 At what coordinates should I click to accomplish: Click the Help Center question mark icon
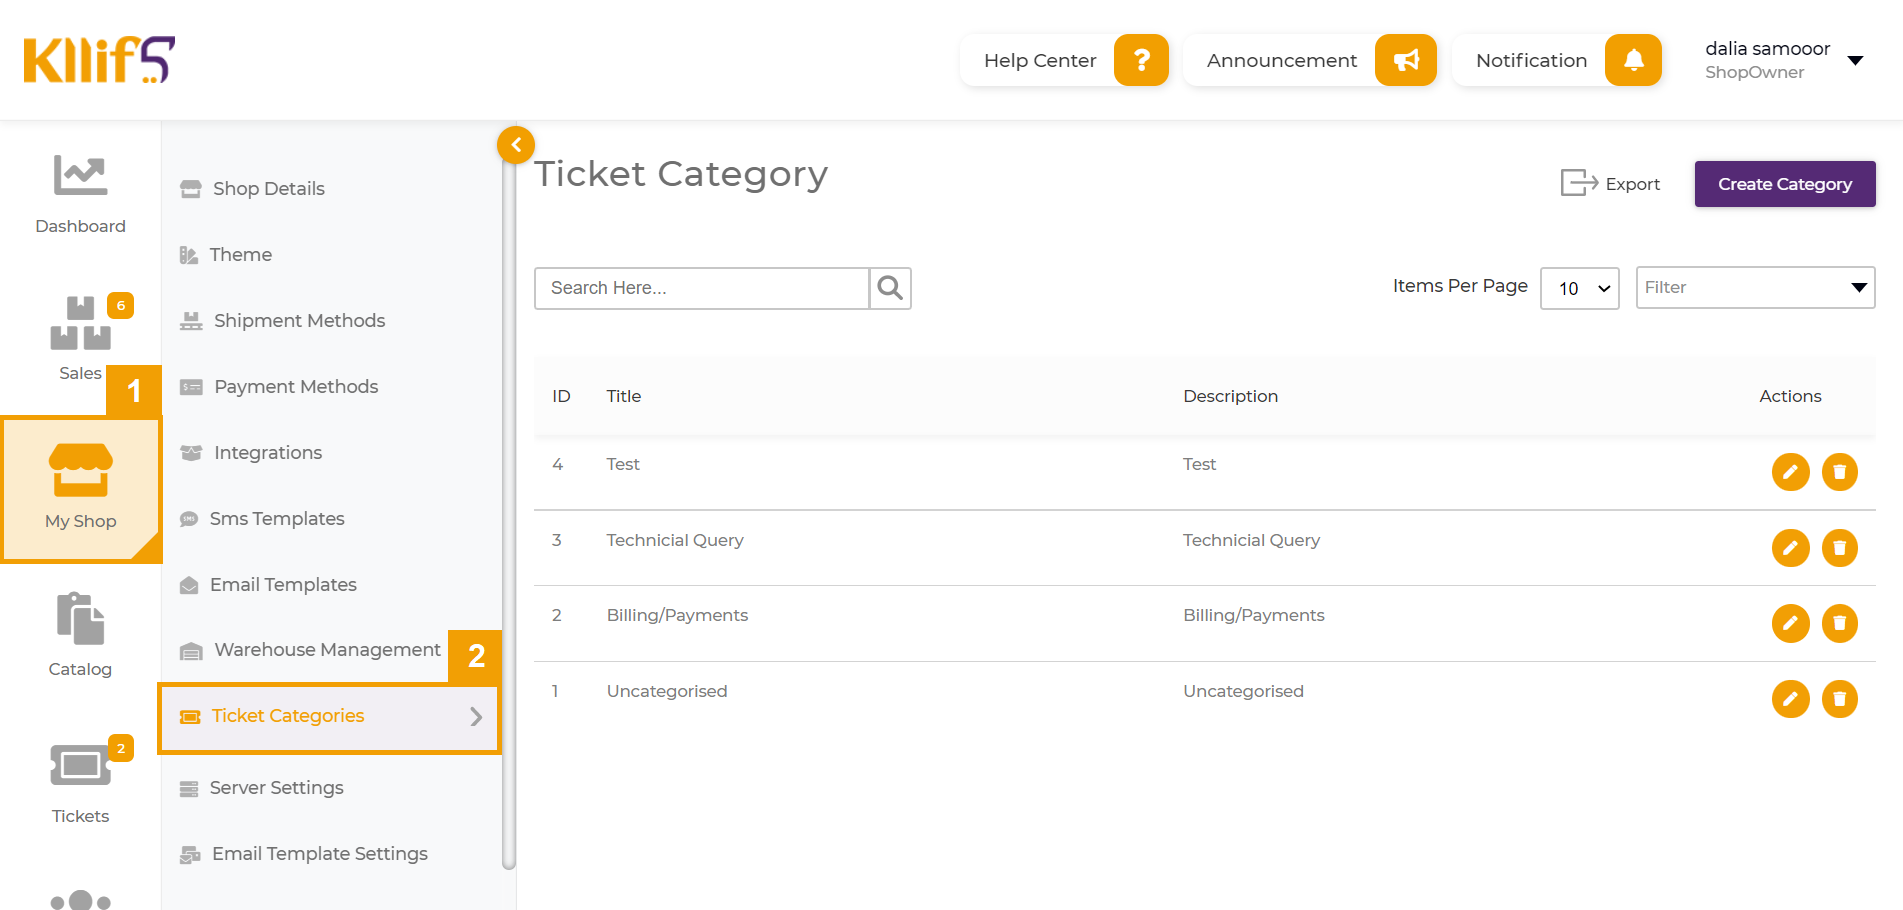(x=1141, y=60)
